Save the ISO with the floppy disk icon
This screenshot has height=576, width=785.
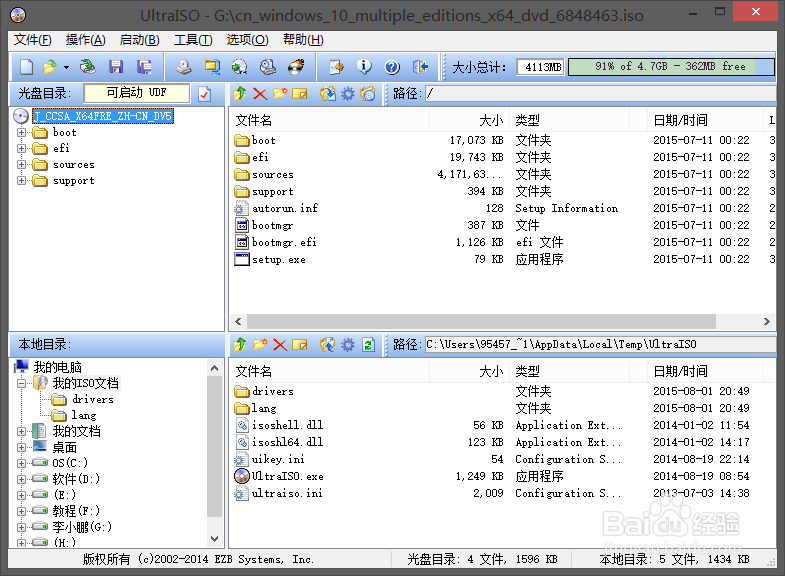tap(116, 67)
